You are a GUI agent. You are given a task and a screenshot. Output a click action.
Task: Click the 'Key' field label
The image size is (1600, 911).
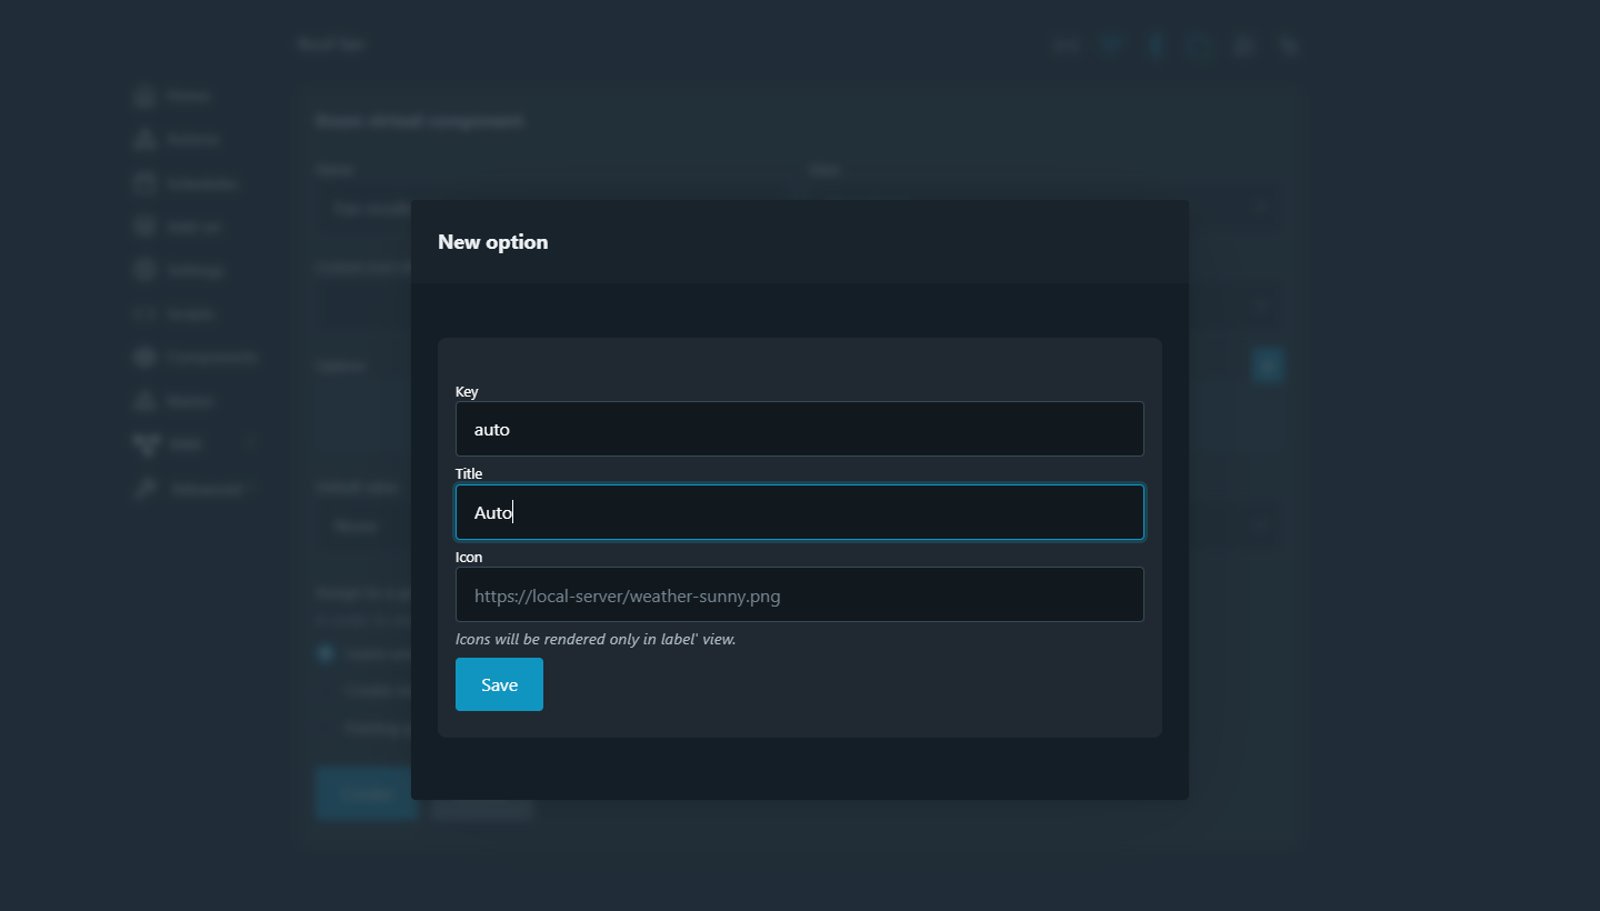(x=467, y=391)
